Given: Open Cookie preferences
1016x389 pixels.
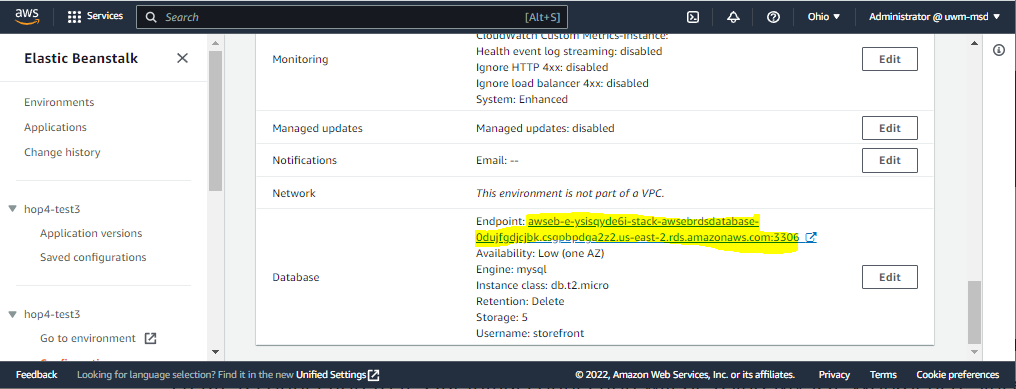Looking at the screenshot, I should coord(958,375).
